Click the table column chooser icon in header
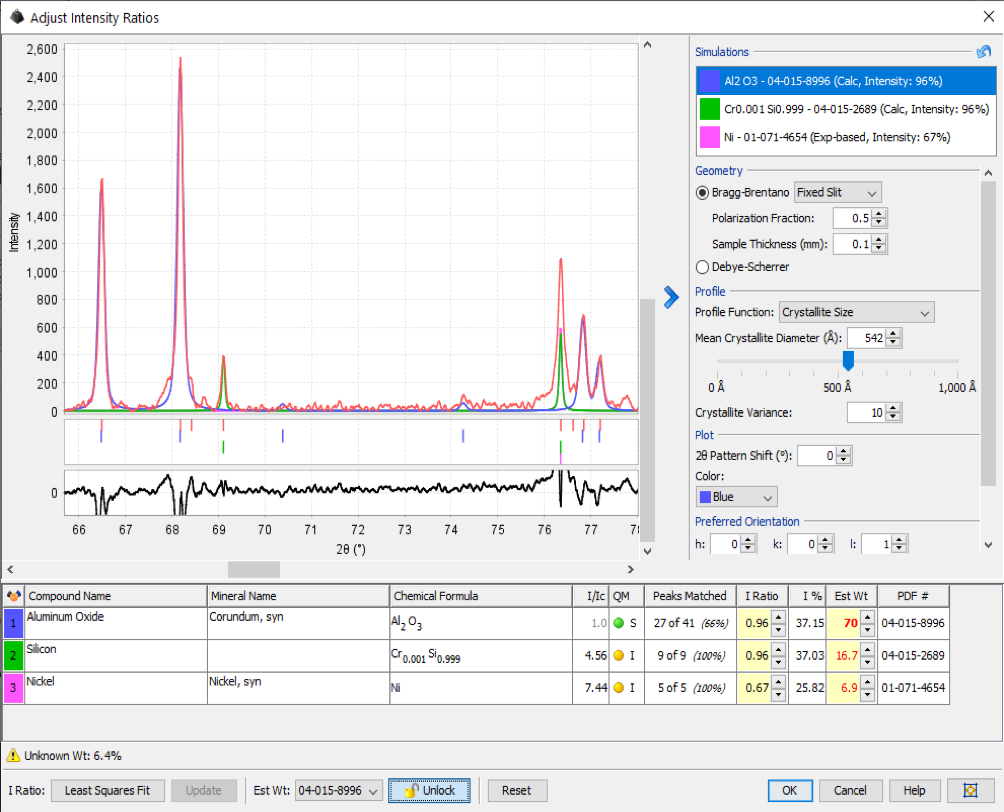The height and width of the screenshot is (812, 1004). click(13, 596)
